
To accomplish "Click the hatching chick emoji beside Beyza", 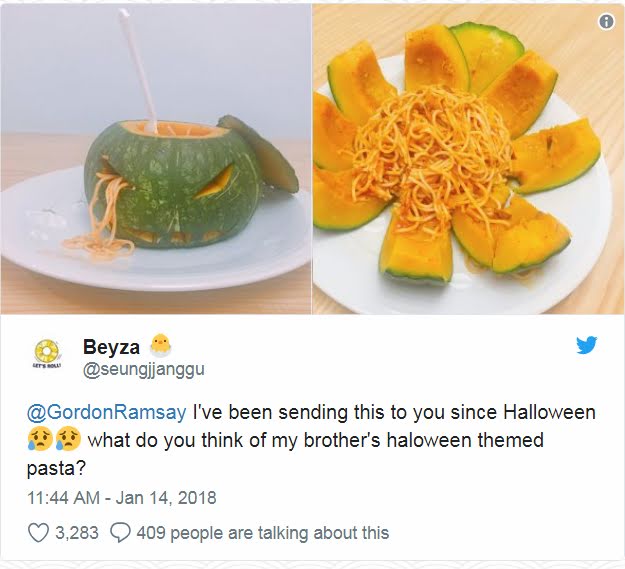I will (161, 345).
